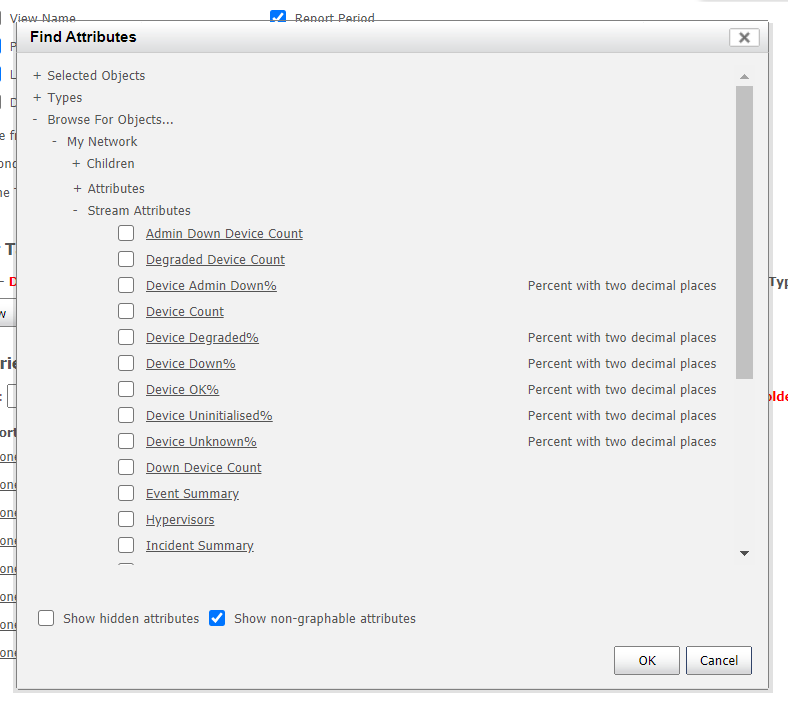Expand the Types tree node
The width and height of the screenshot is (788, 708).
click(37, 98)
